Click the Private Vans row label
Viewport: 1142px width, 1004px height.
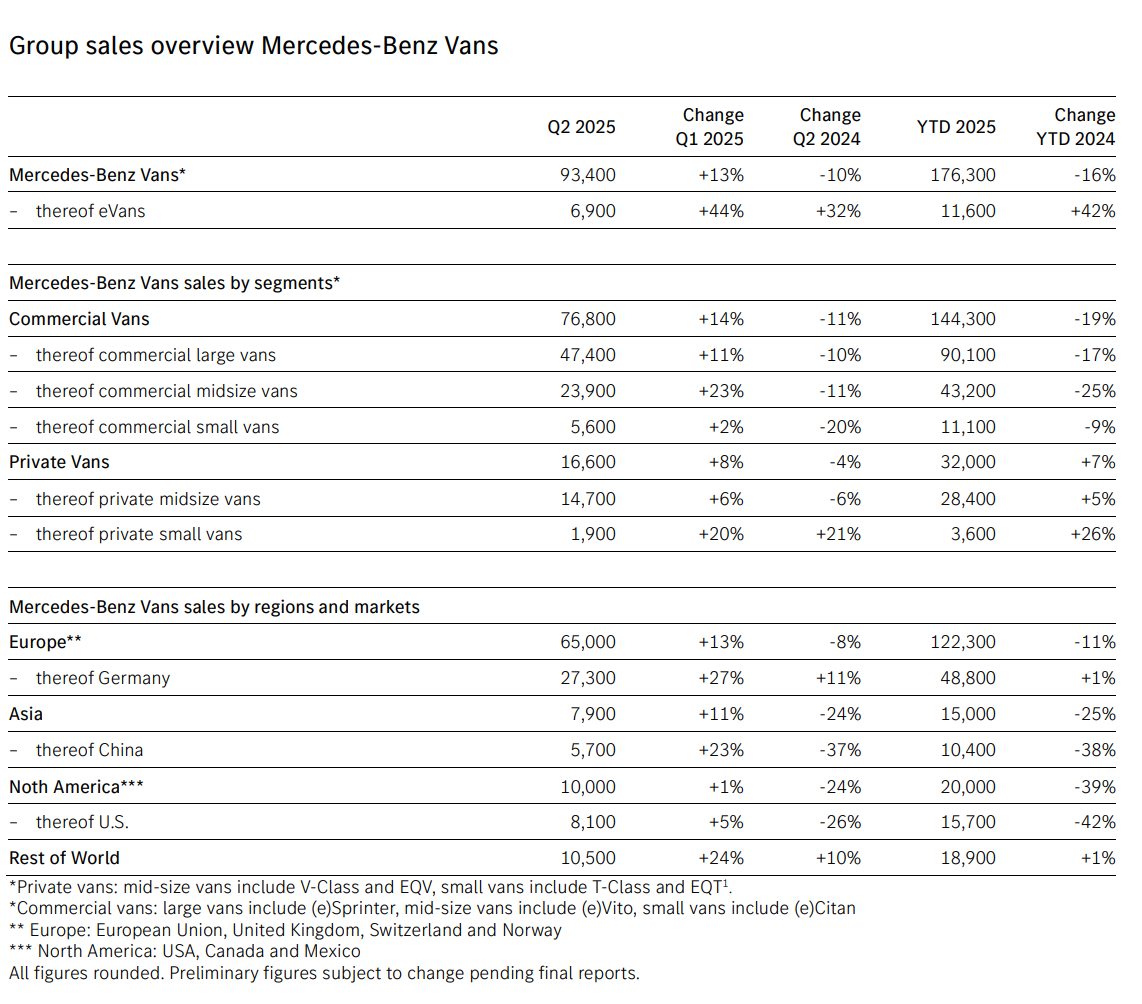(59, 462)
